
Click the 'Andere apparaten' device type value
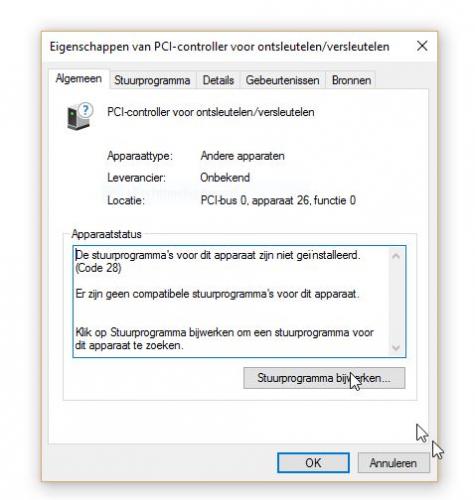pos(242,156)
